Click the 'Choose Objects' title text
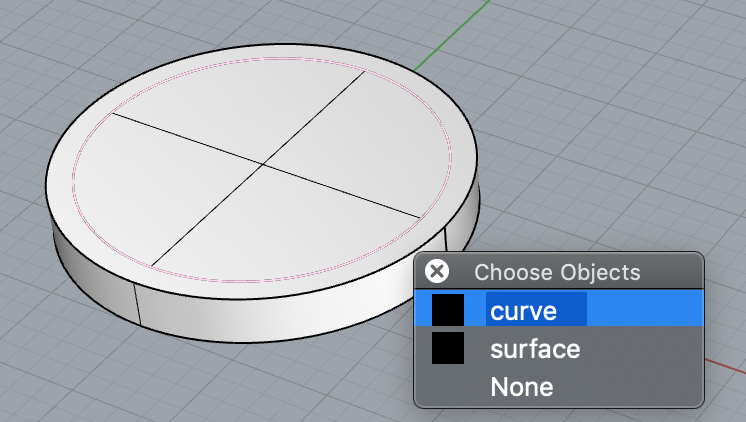 (557, 273)
